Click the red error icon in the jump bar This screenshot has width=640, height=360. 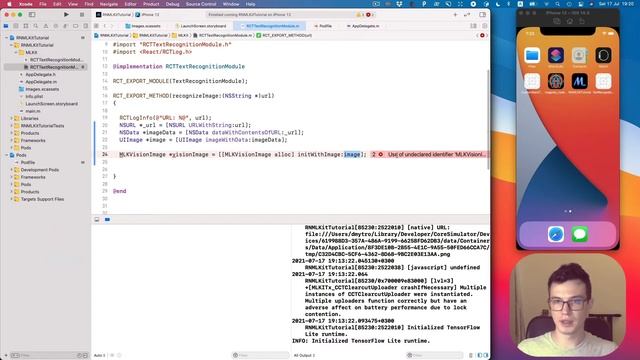pos(482,36)
